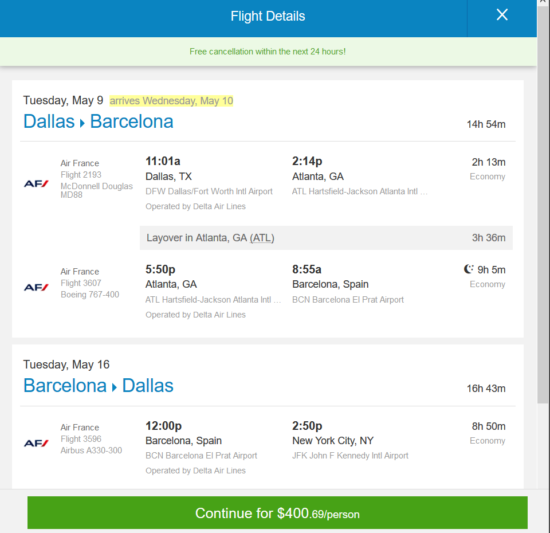Click the overnight moon icon beside 9h 5m
550x533 pixels.
tap(468, 269)
